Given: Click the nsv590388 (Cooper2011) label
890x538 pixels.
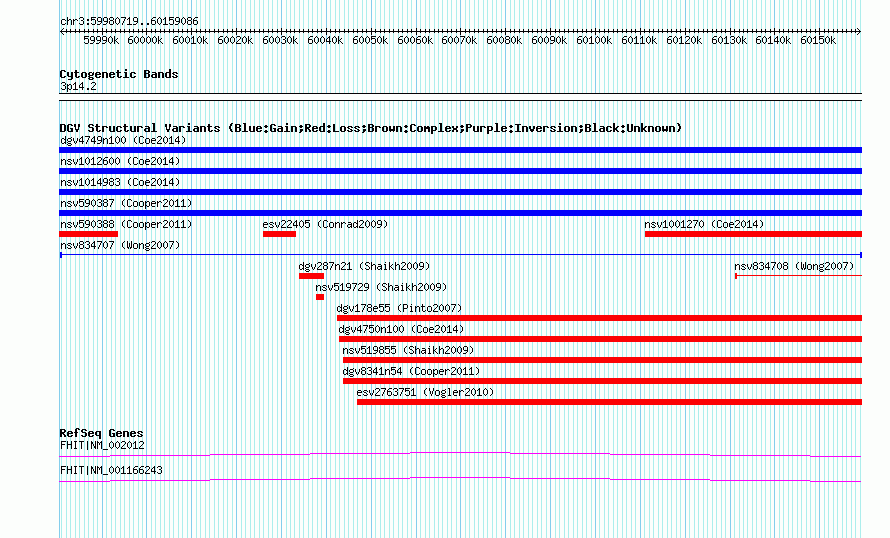Looking at the screenshot, I should (x=126, y=224).
